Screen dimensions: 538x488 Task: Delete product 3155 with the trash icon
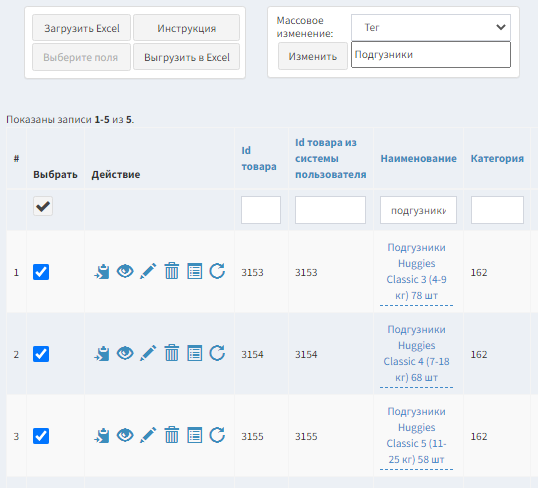[x=172, y=435]
